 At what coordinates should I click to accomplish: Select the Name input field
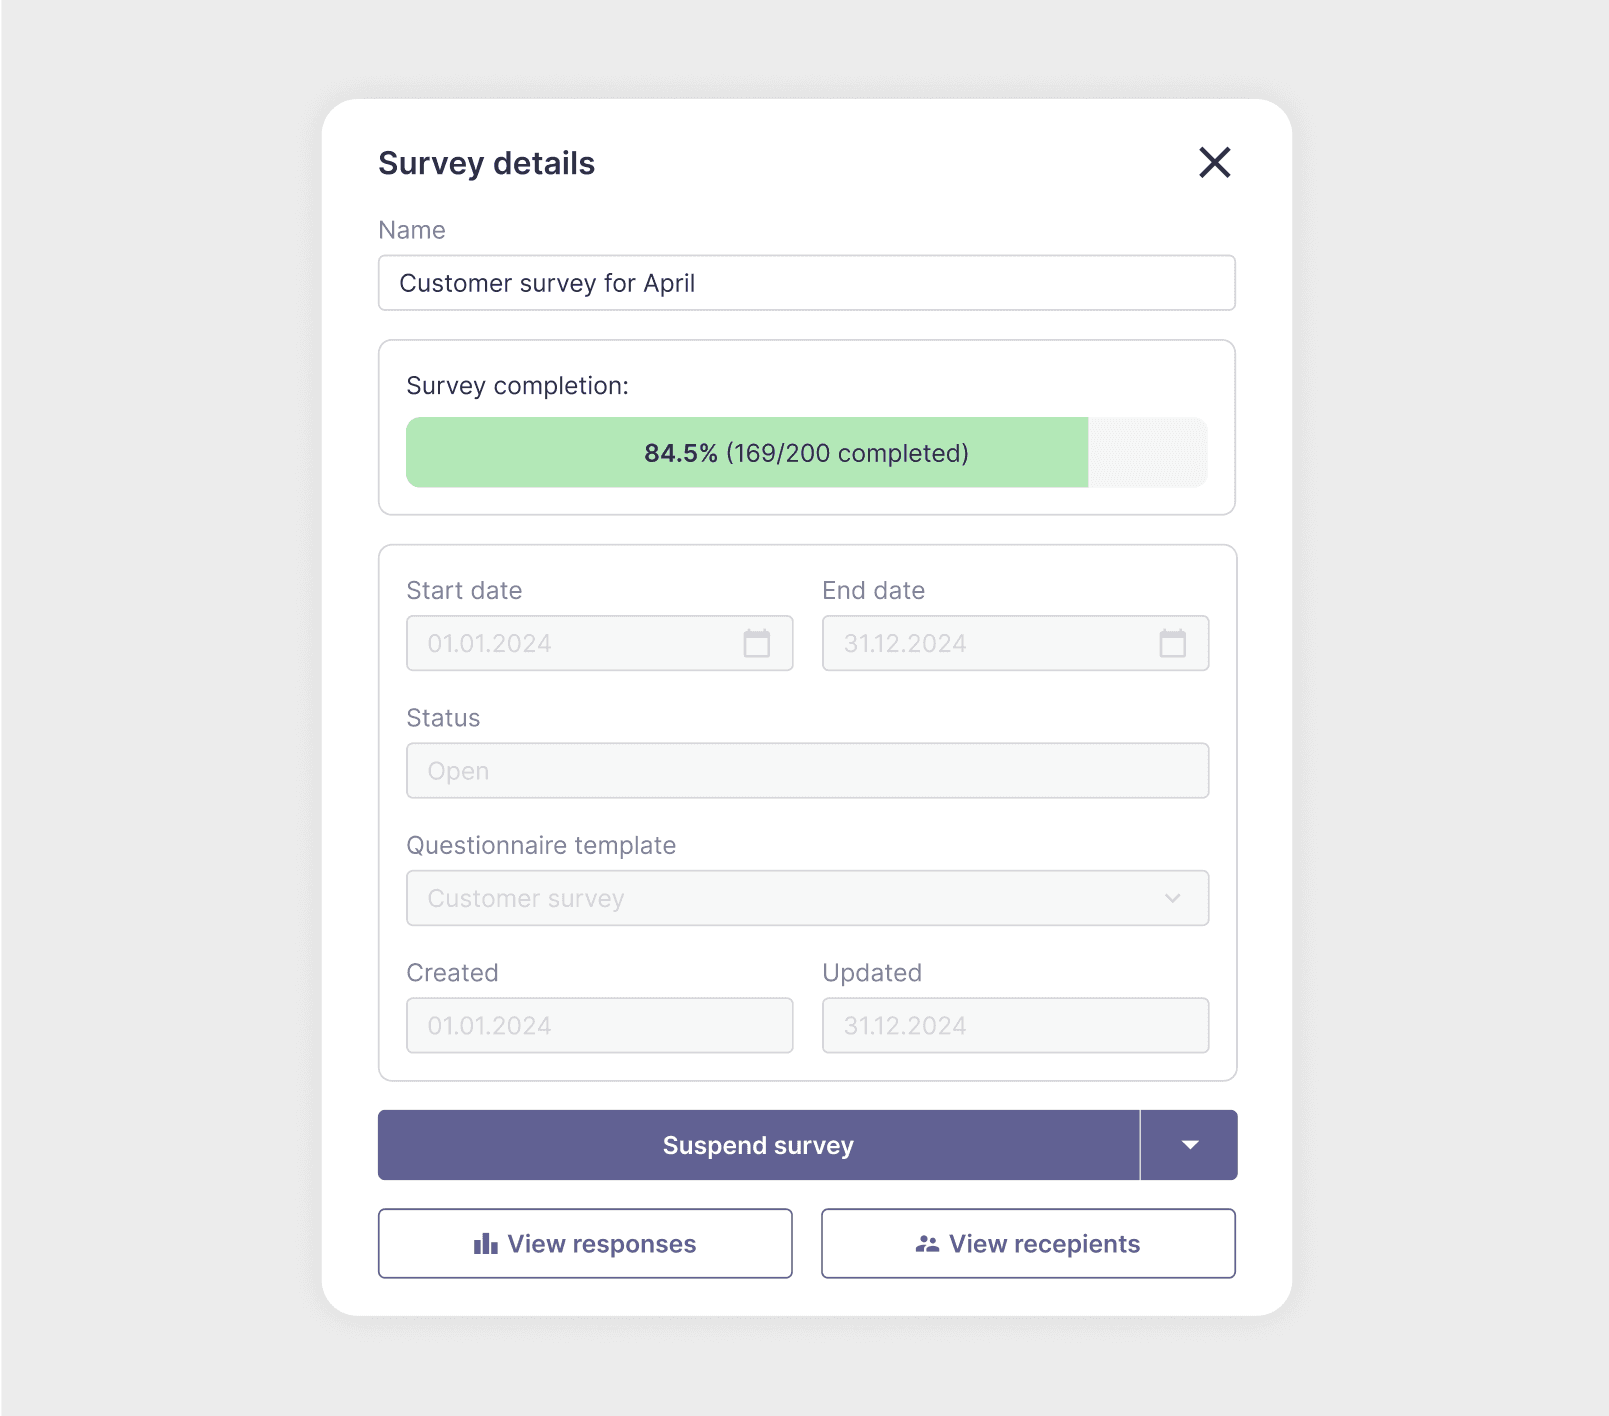[806, 283]
